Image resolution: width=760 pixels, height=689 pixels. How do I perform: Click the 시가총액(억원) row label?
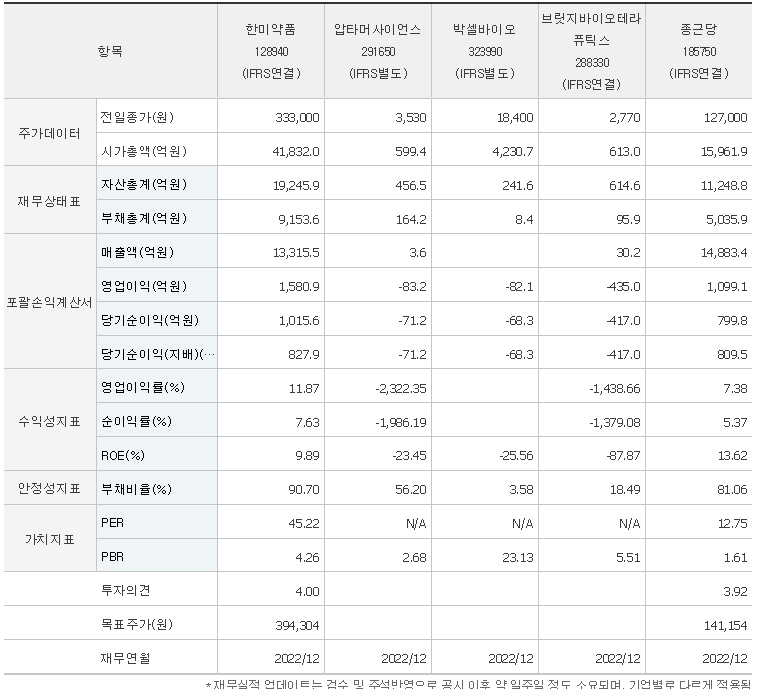click(x=143, y=151)
